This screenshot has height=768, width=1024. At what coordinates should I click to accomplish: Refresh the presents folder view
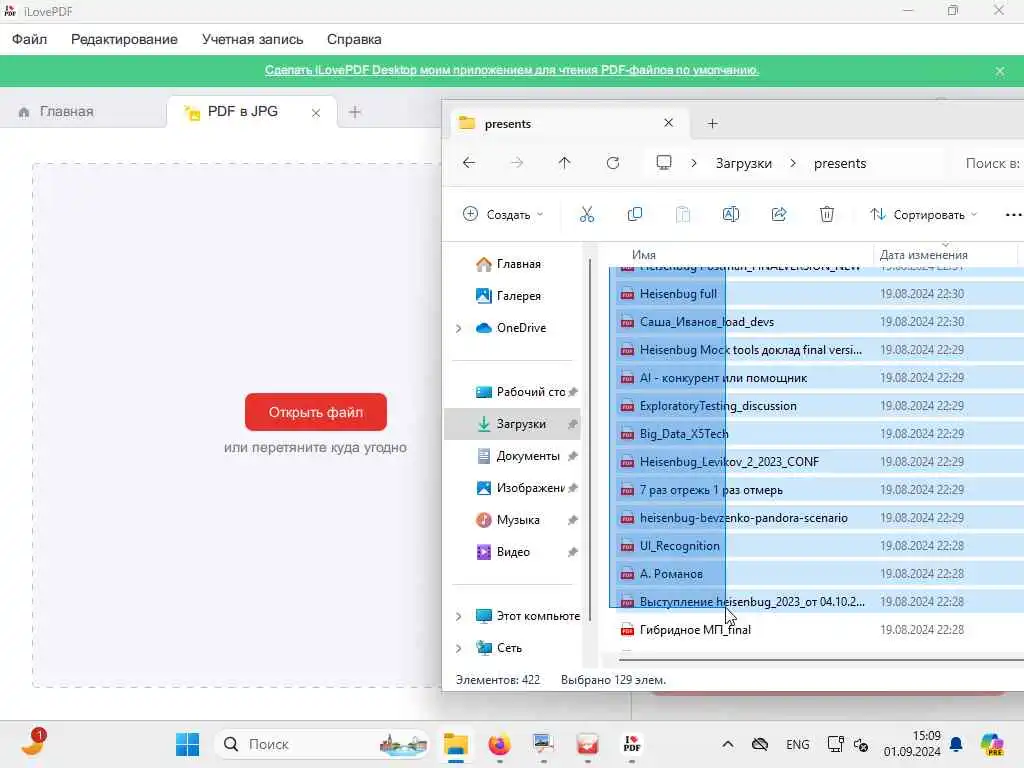click(613, 163)
